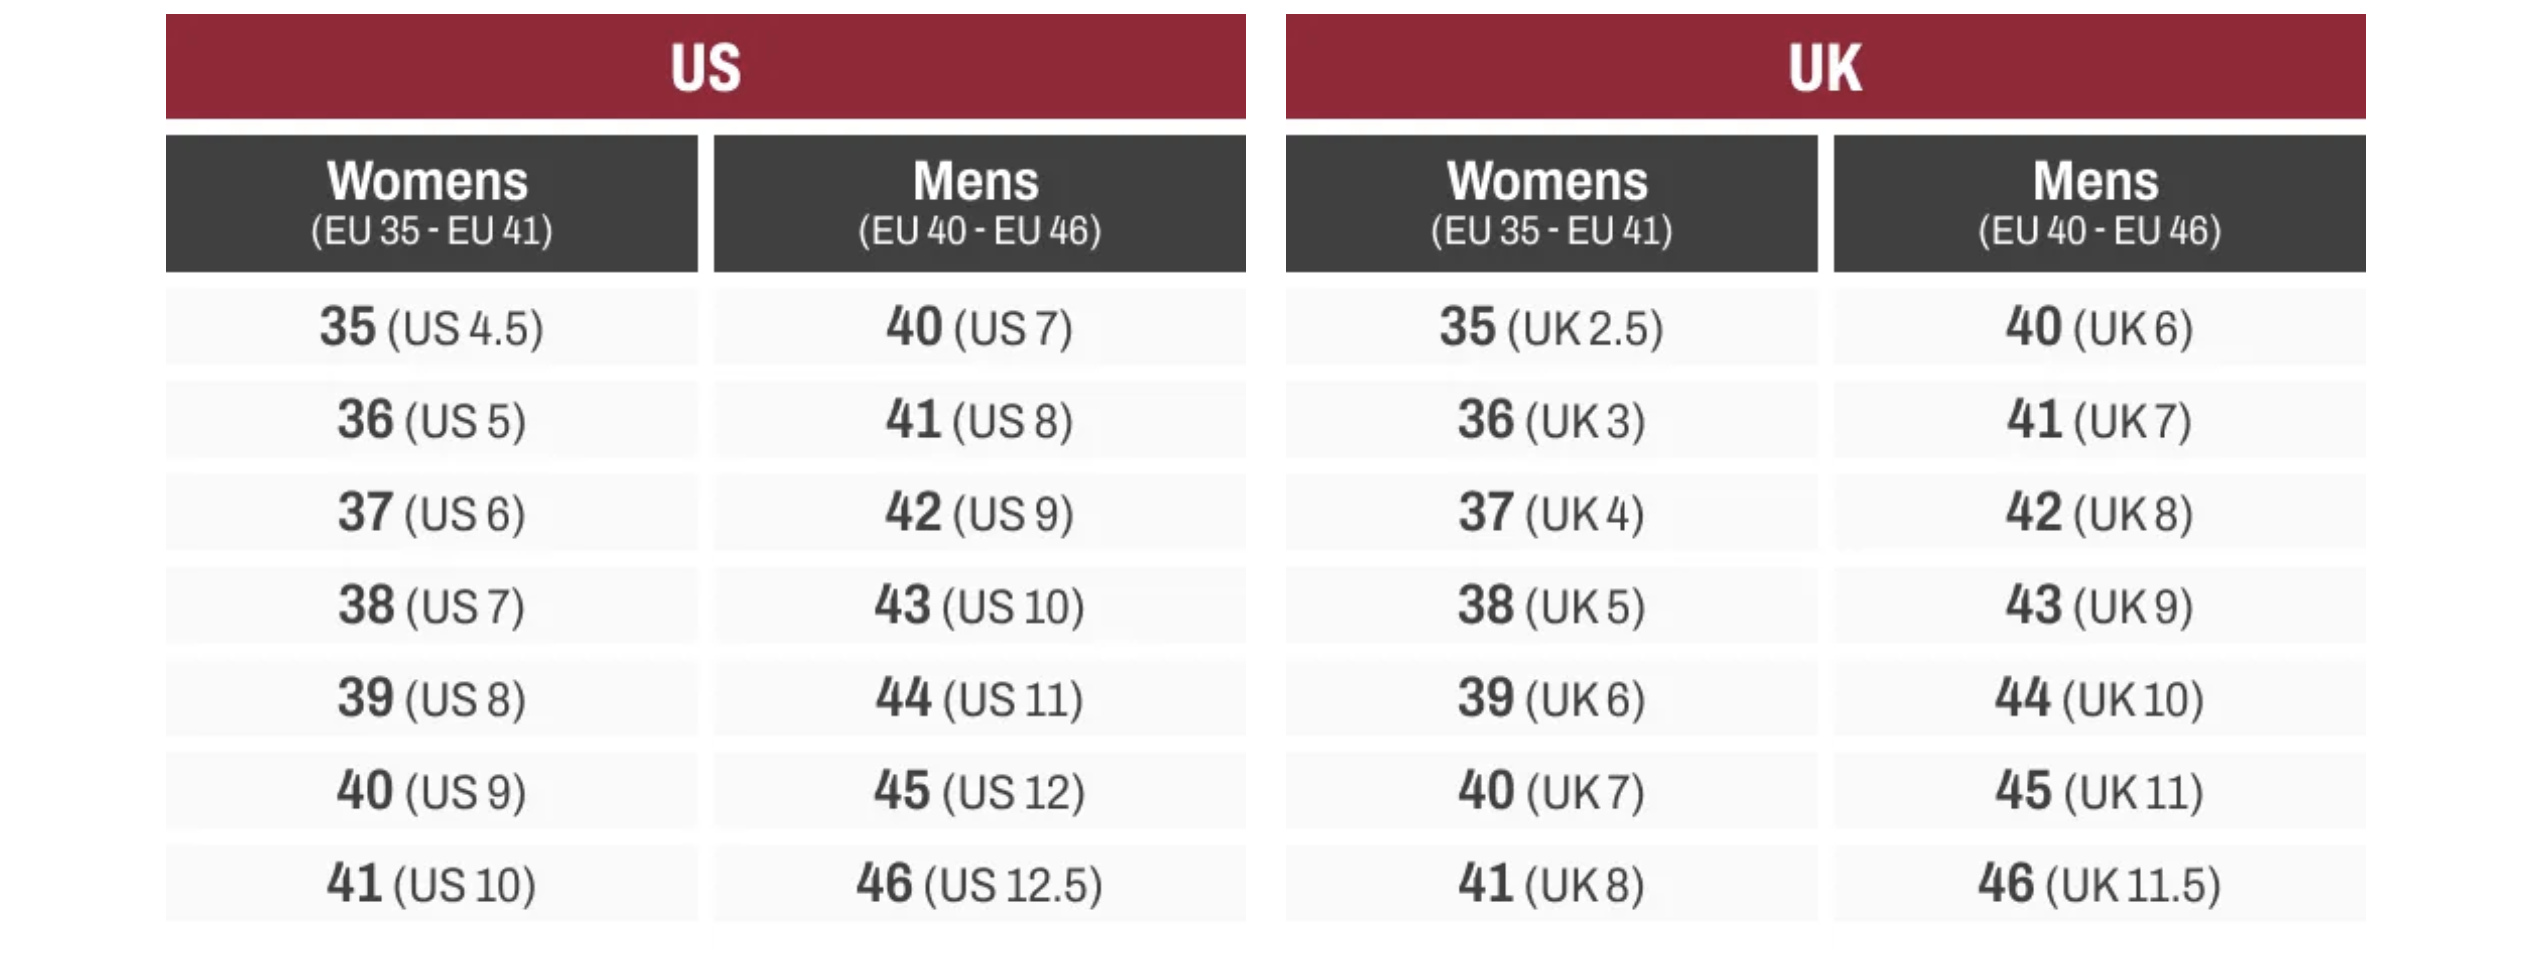Viewport: 2536px width, 974px height.
Task: Select the 38 (UK 5) womens size
Action: click(x=1551, y=606)
